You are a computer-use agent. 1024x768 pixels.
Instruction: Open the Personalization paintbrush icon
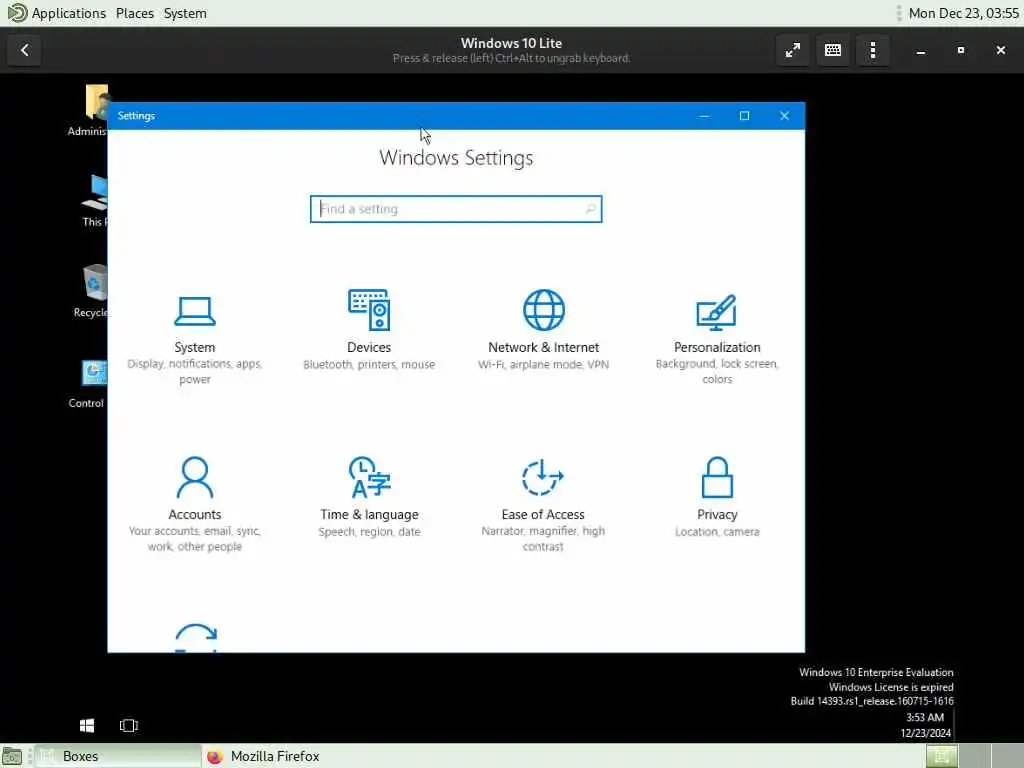tap(716, 312)
